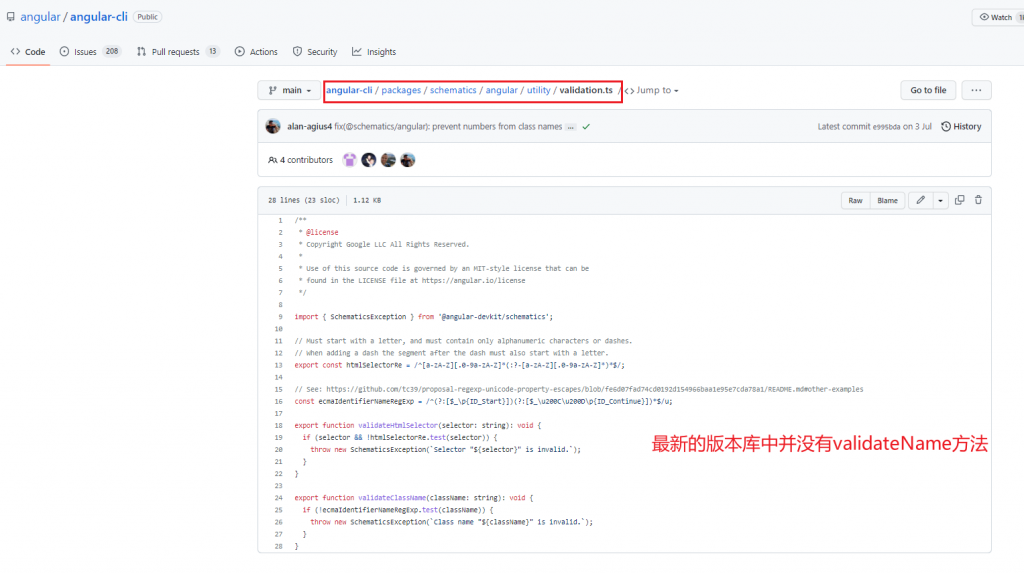The width and height of the screenshot is (1024, 574).
Task: Click the SchematicsException import on line 9
Action: coord(368,317)
